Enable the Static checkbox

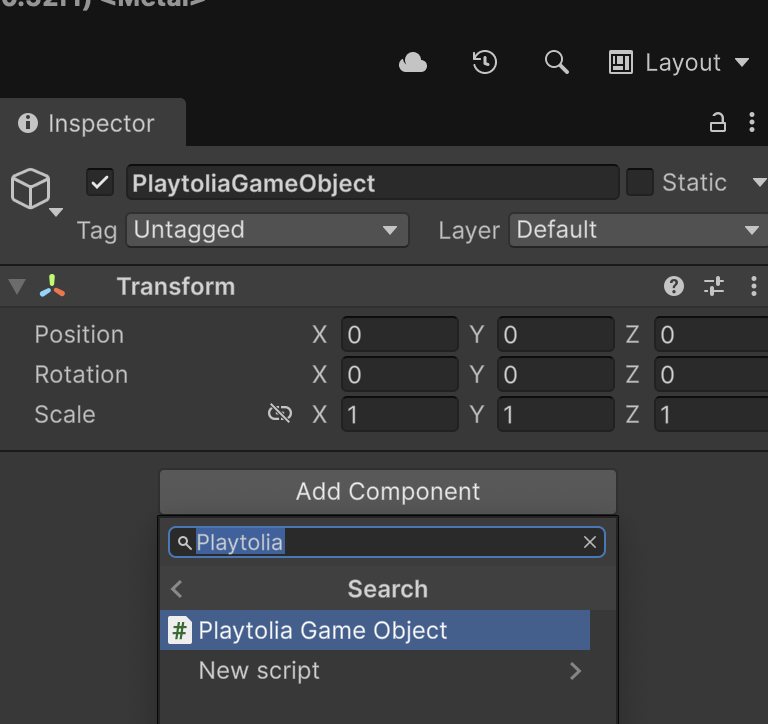tap(640, 182)
